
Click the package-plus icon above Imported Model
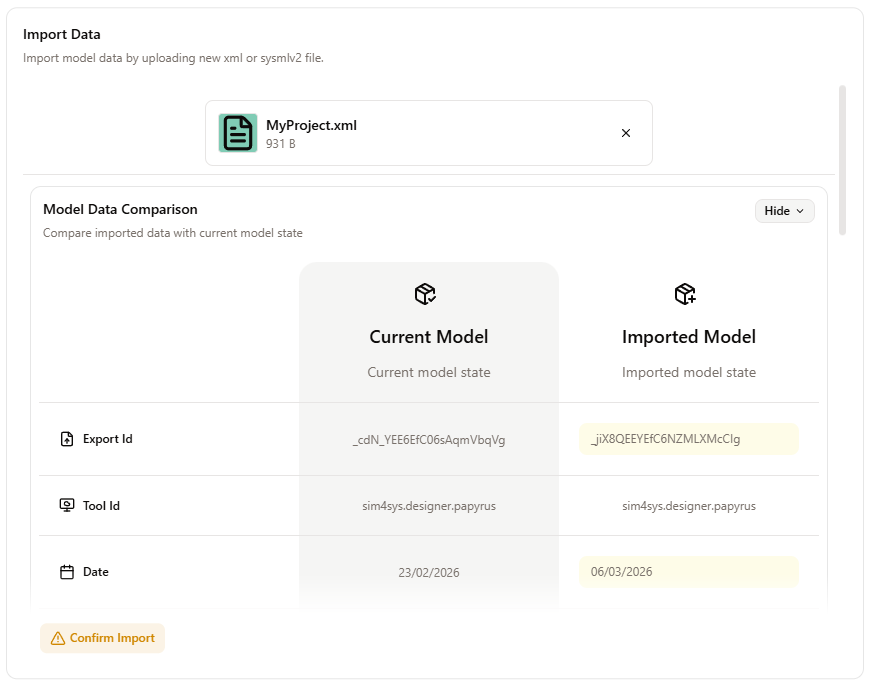(685, 293)
